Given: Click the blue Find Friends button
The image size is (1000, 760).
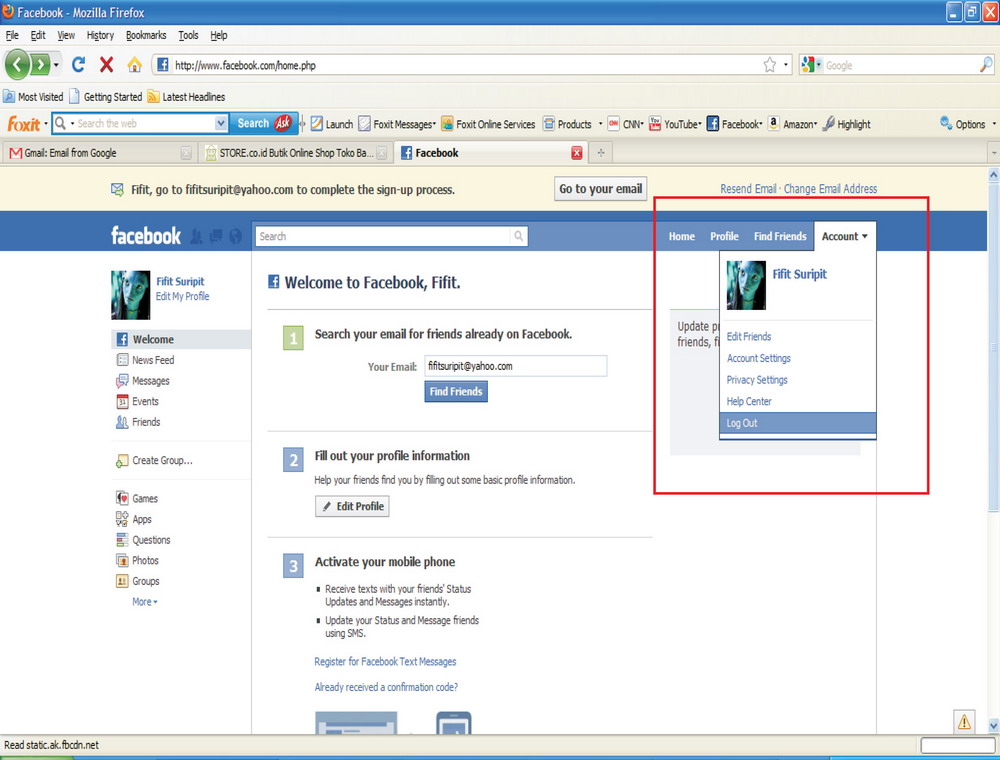Looking at the screenshot, I should (456, 391).
